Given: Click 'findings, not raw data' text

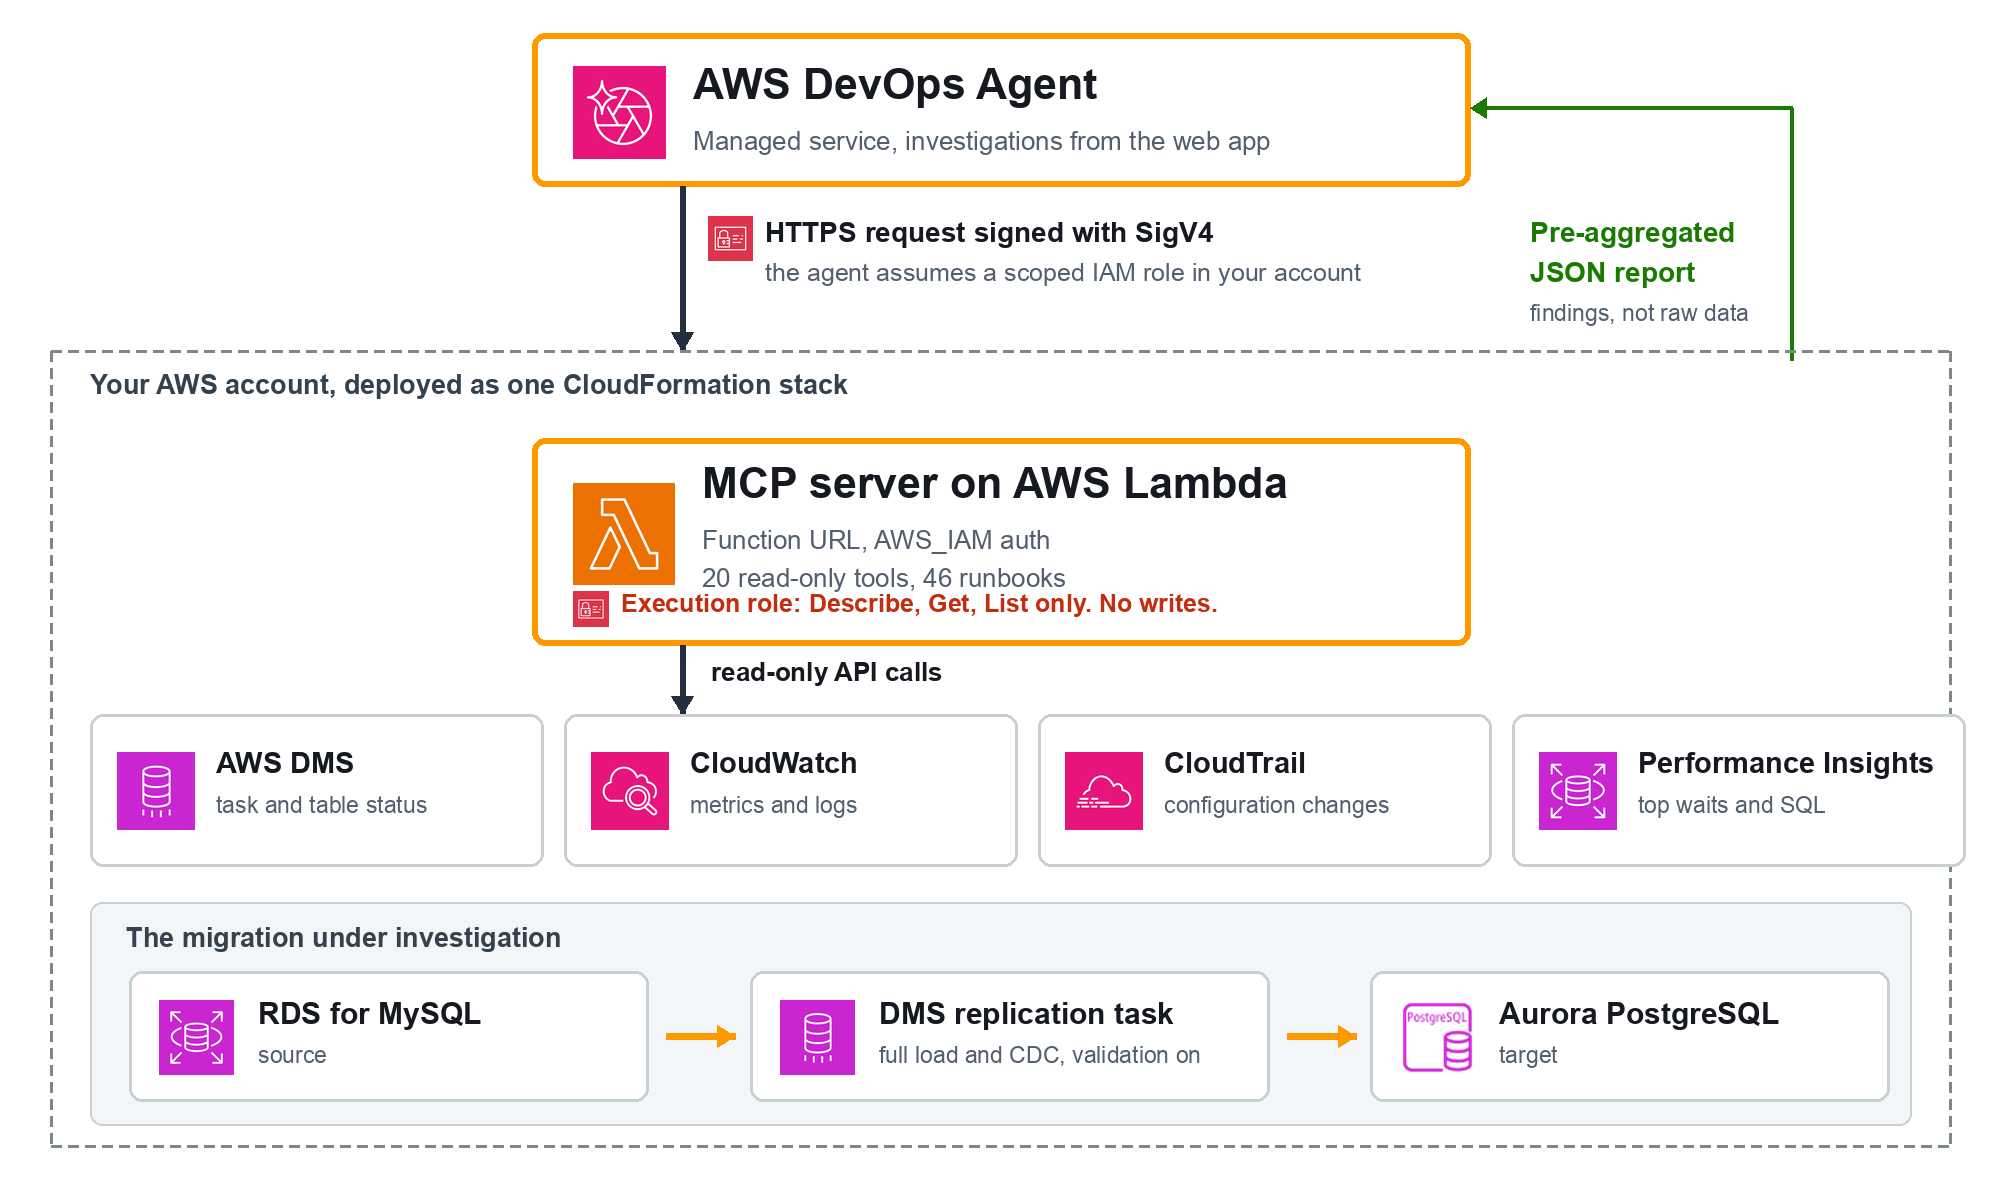Looking at the screenshot, I should tap(1639, 313).
